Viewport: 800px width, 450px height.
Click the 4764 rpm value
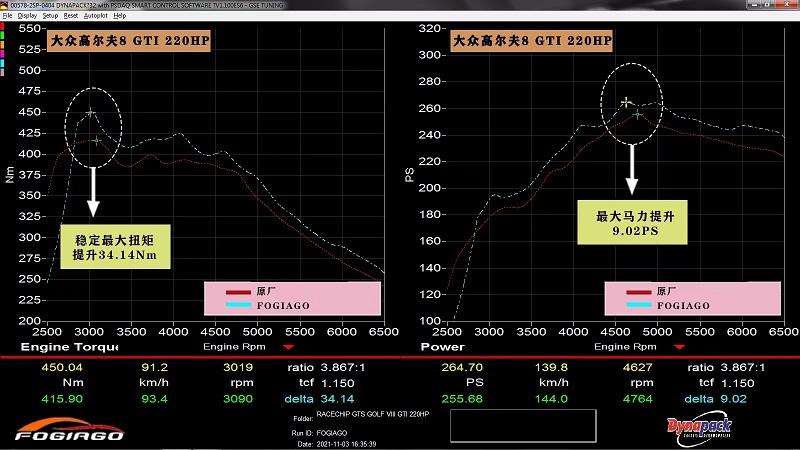[x=638, y=399]
